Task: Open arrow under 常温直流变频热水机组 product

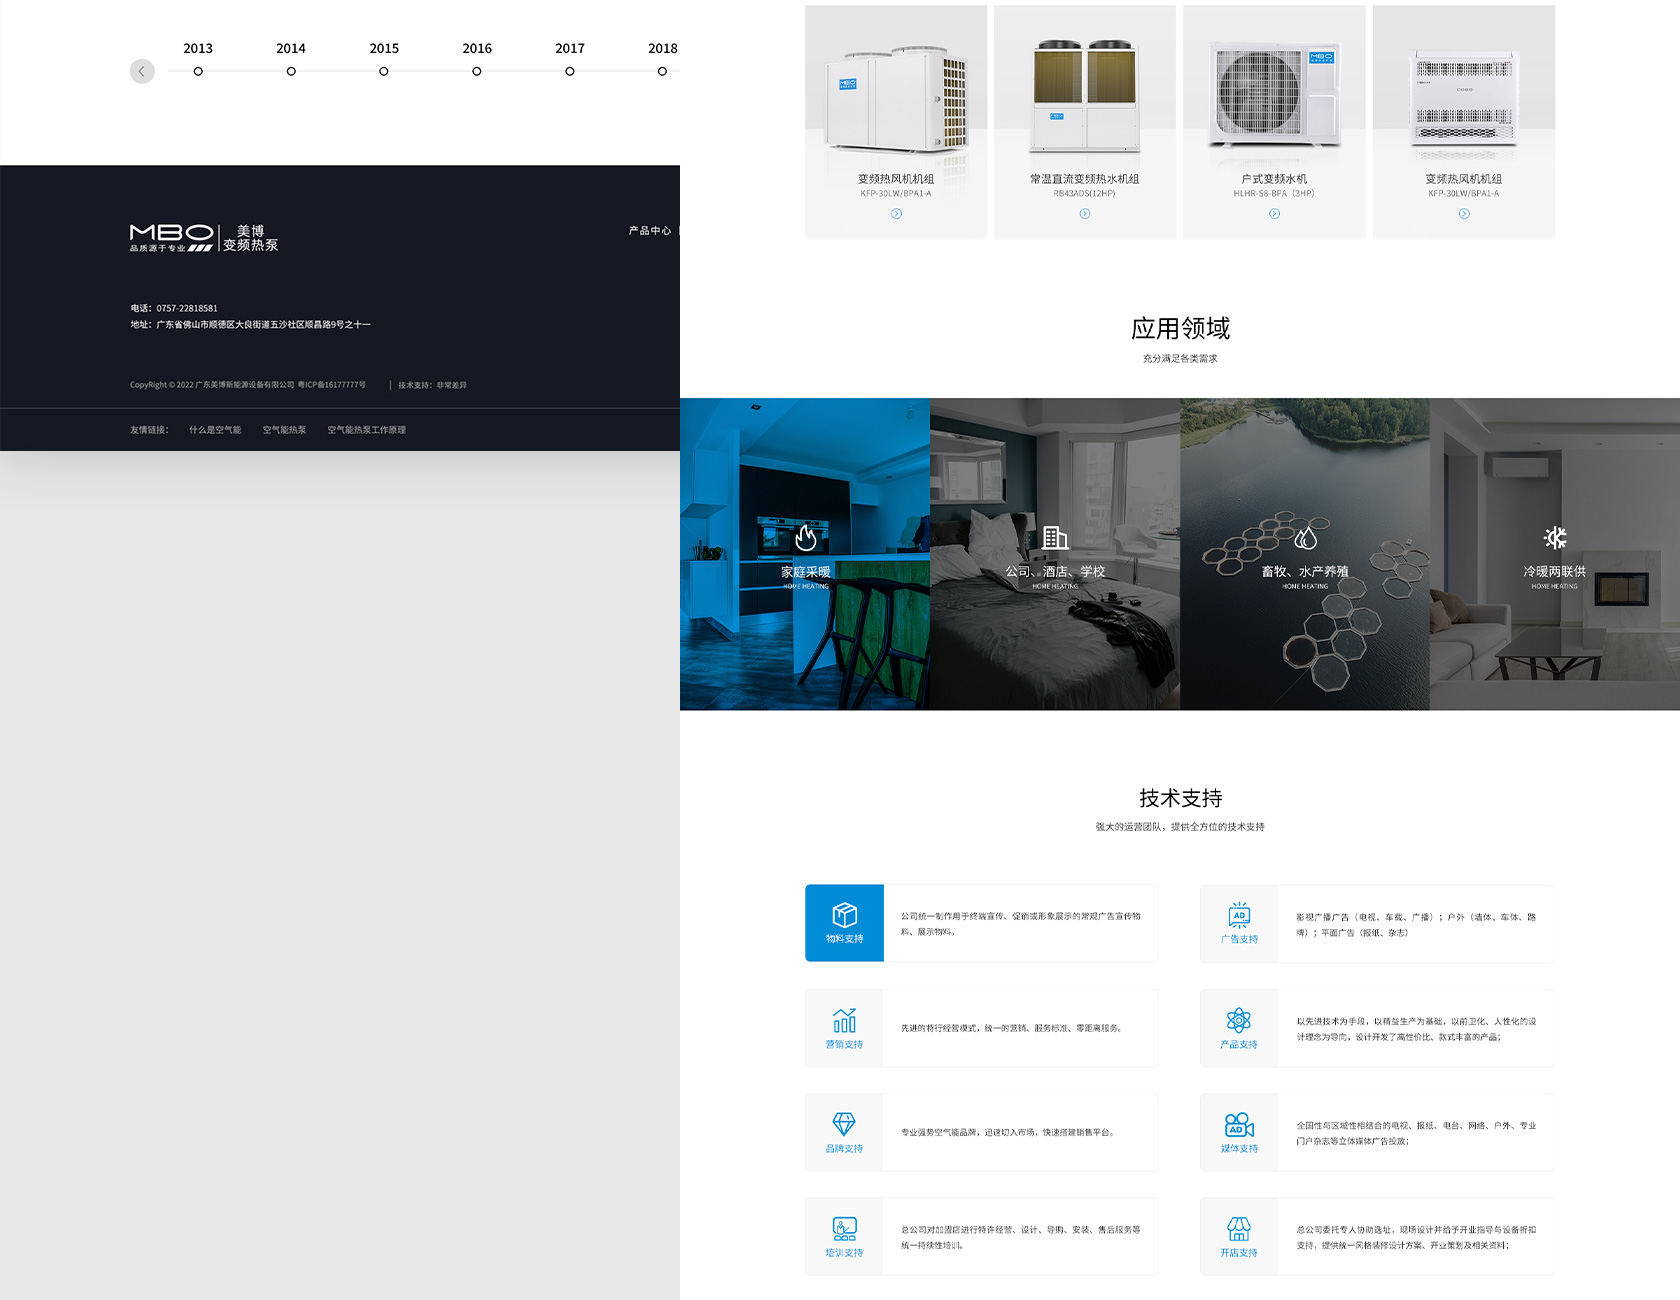Action: (x=1085, y=214)
